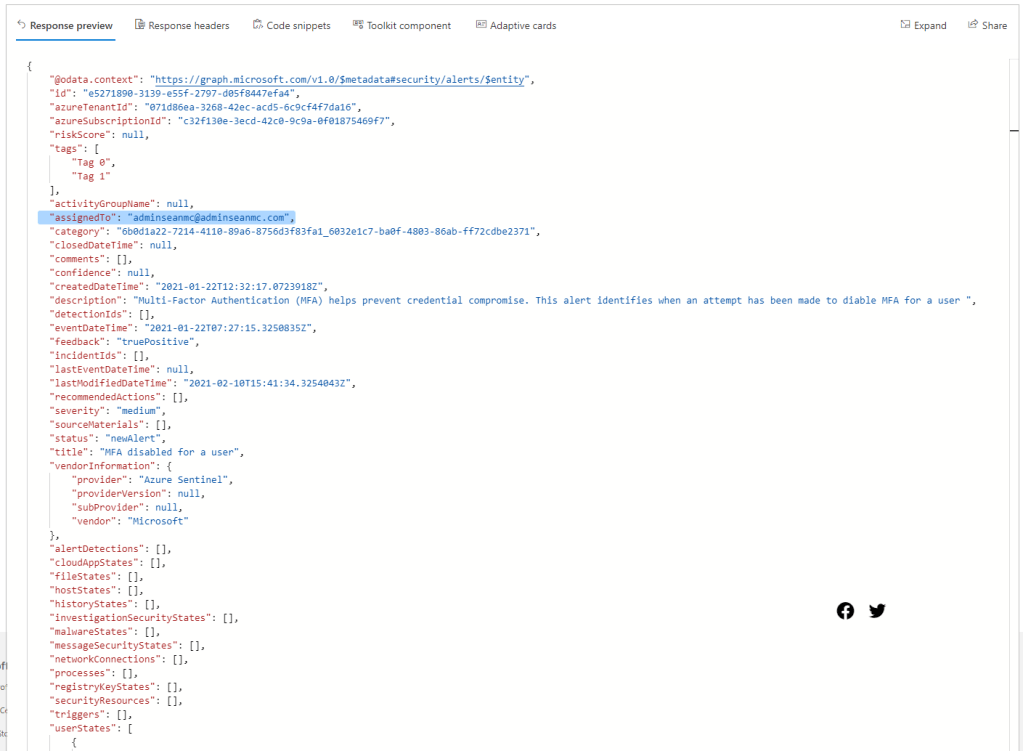Image resolution: width=1023 pixels, height=751 pixels.
Task: Open the Code snippets tab
Action: [298, 25]
